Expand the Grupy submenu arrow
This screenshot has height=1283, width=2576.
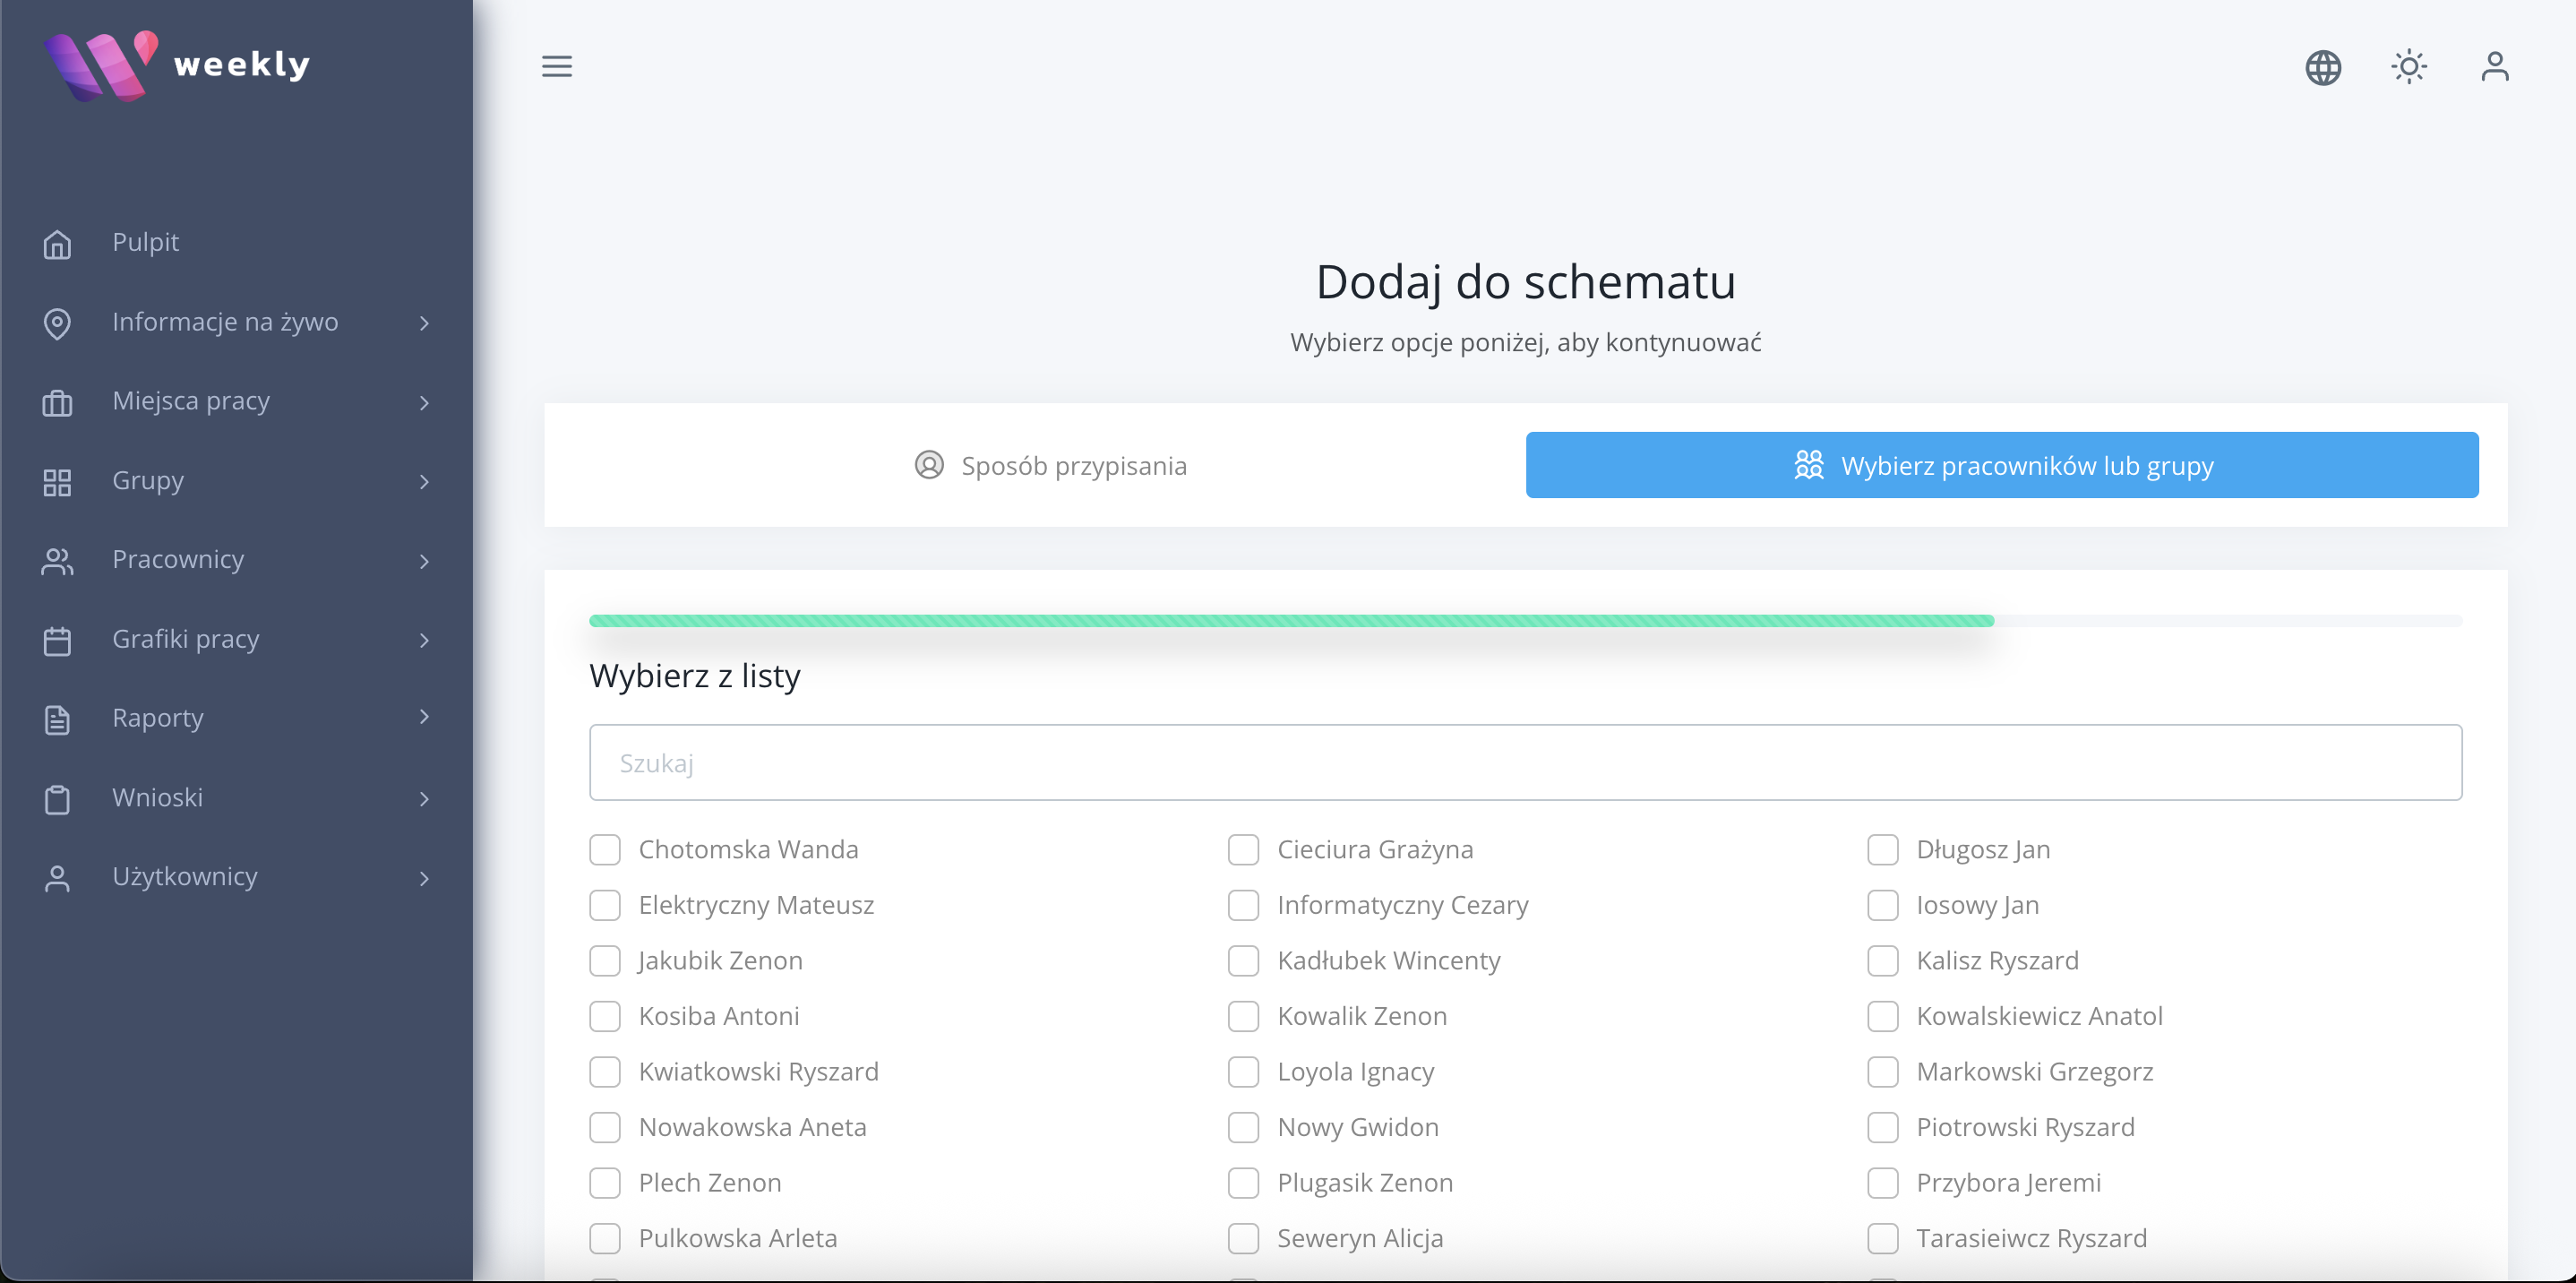tap(424, 482)
